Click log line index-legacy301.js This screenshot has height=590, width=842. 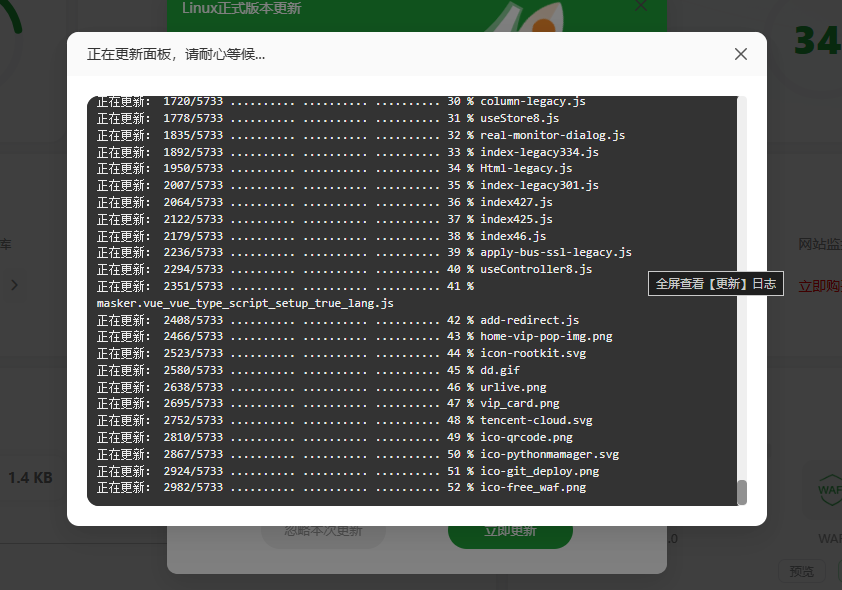(x=347, y=185)
